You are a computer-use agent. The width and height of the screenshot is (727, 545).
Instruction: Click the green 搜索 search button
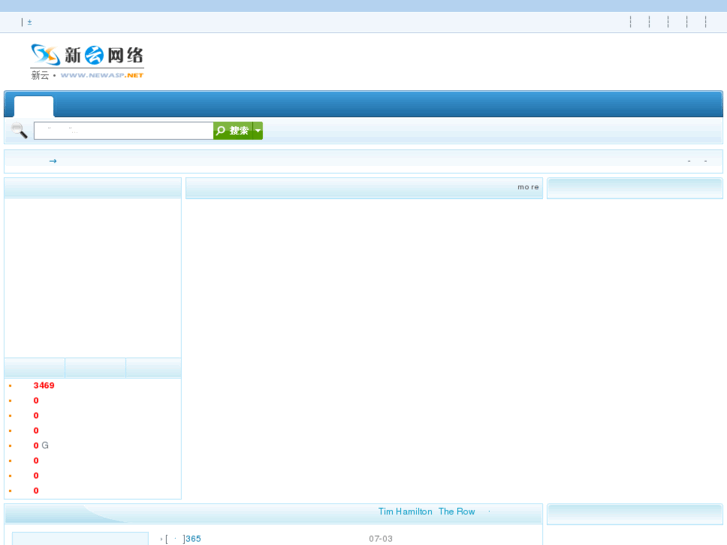pyautogui.click(x=233, y=131)
